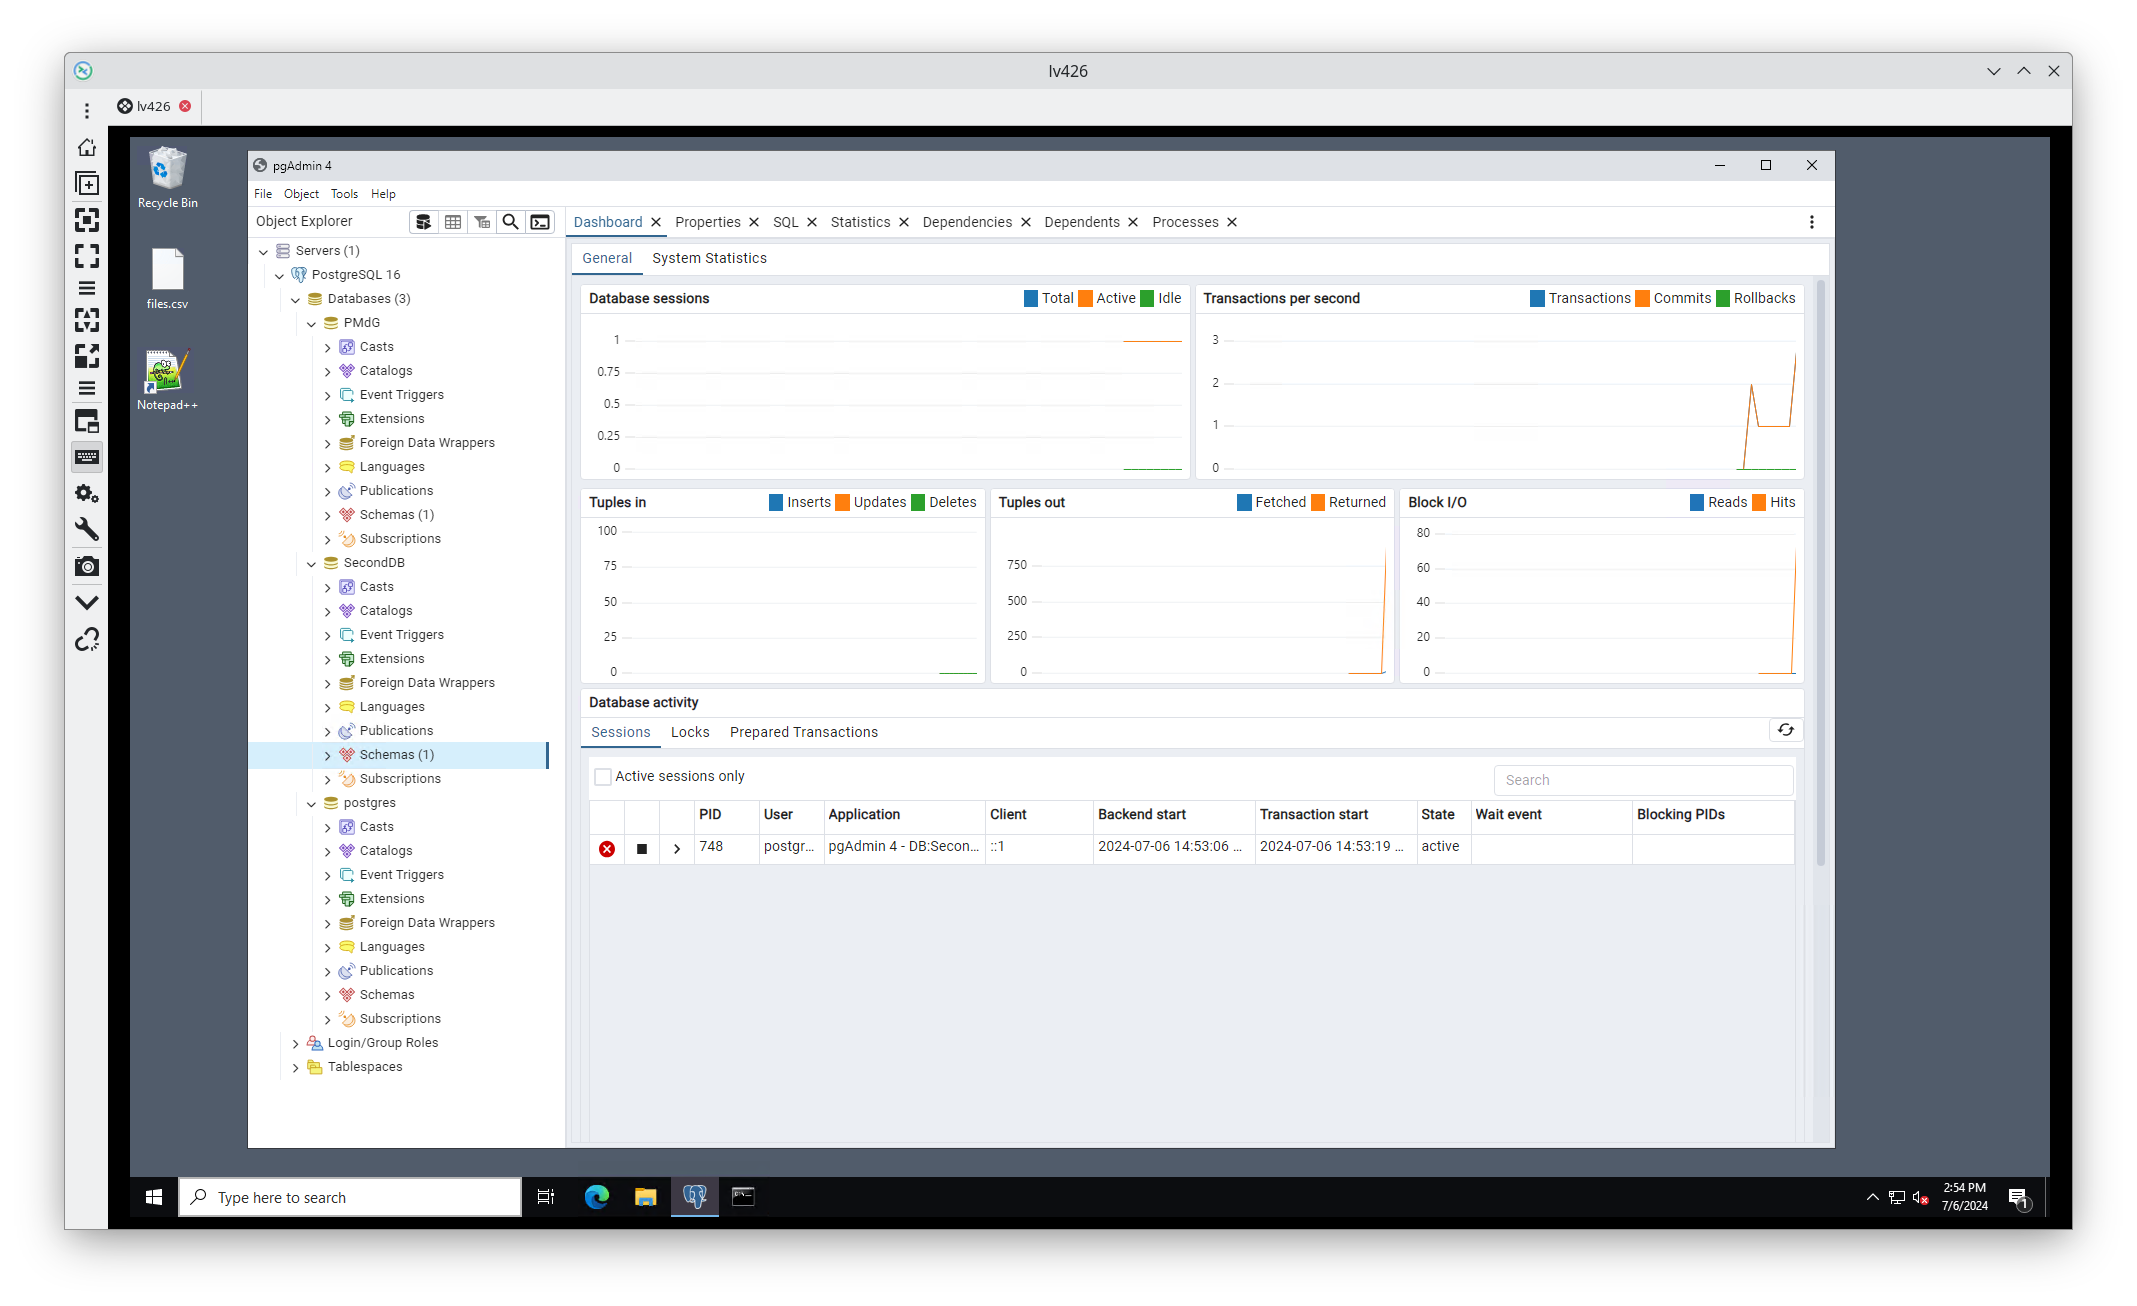This screenshot has width=2137, height=1306.
Task: Open the File menu
Action: click(263, 194)
